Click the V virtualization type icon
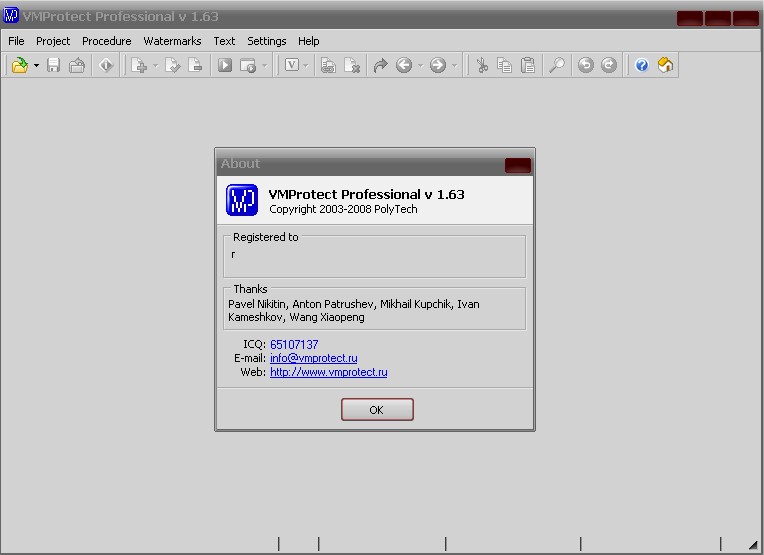764x555 pixels. (x=291, y=65)
